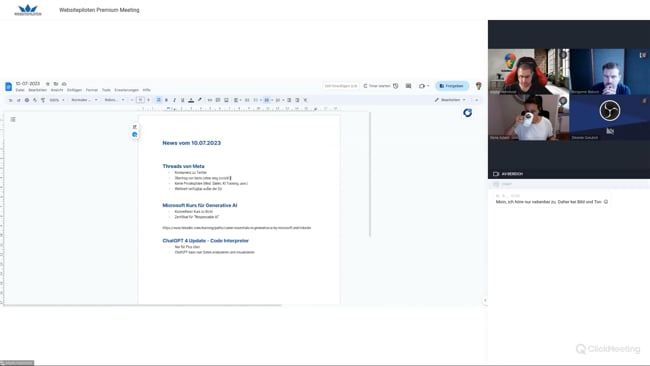This screenshot has width=650, height=366.
Task: Click the AV-BEREICH label
Action: coord(512,174)
